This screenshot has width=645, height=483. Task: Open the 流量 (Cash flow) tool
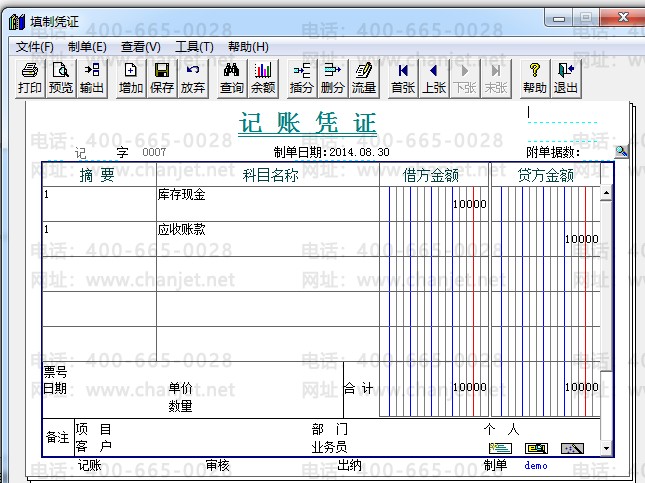(363, 77)
